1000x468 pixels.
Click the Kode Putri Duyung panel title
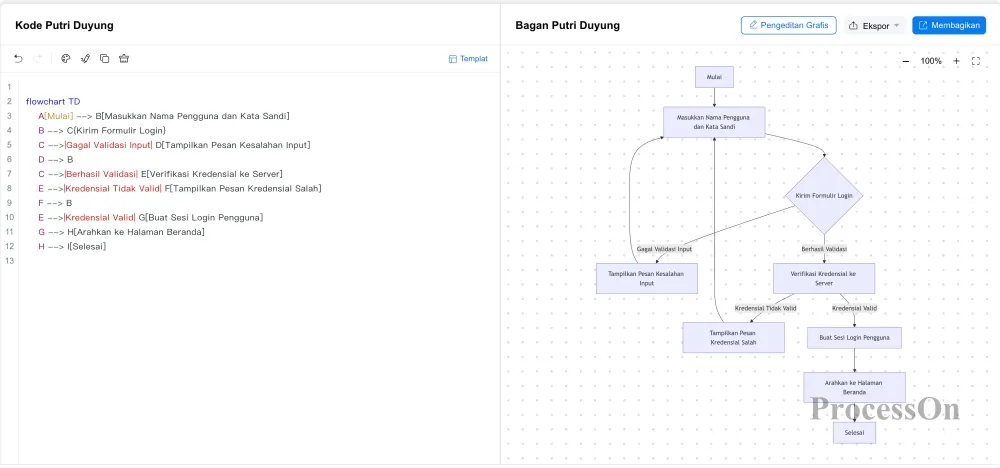(64, 26)
